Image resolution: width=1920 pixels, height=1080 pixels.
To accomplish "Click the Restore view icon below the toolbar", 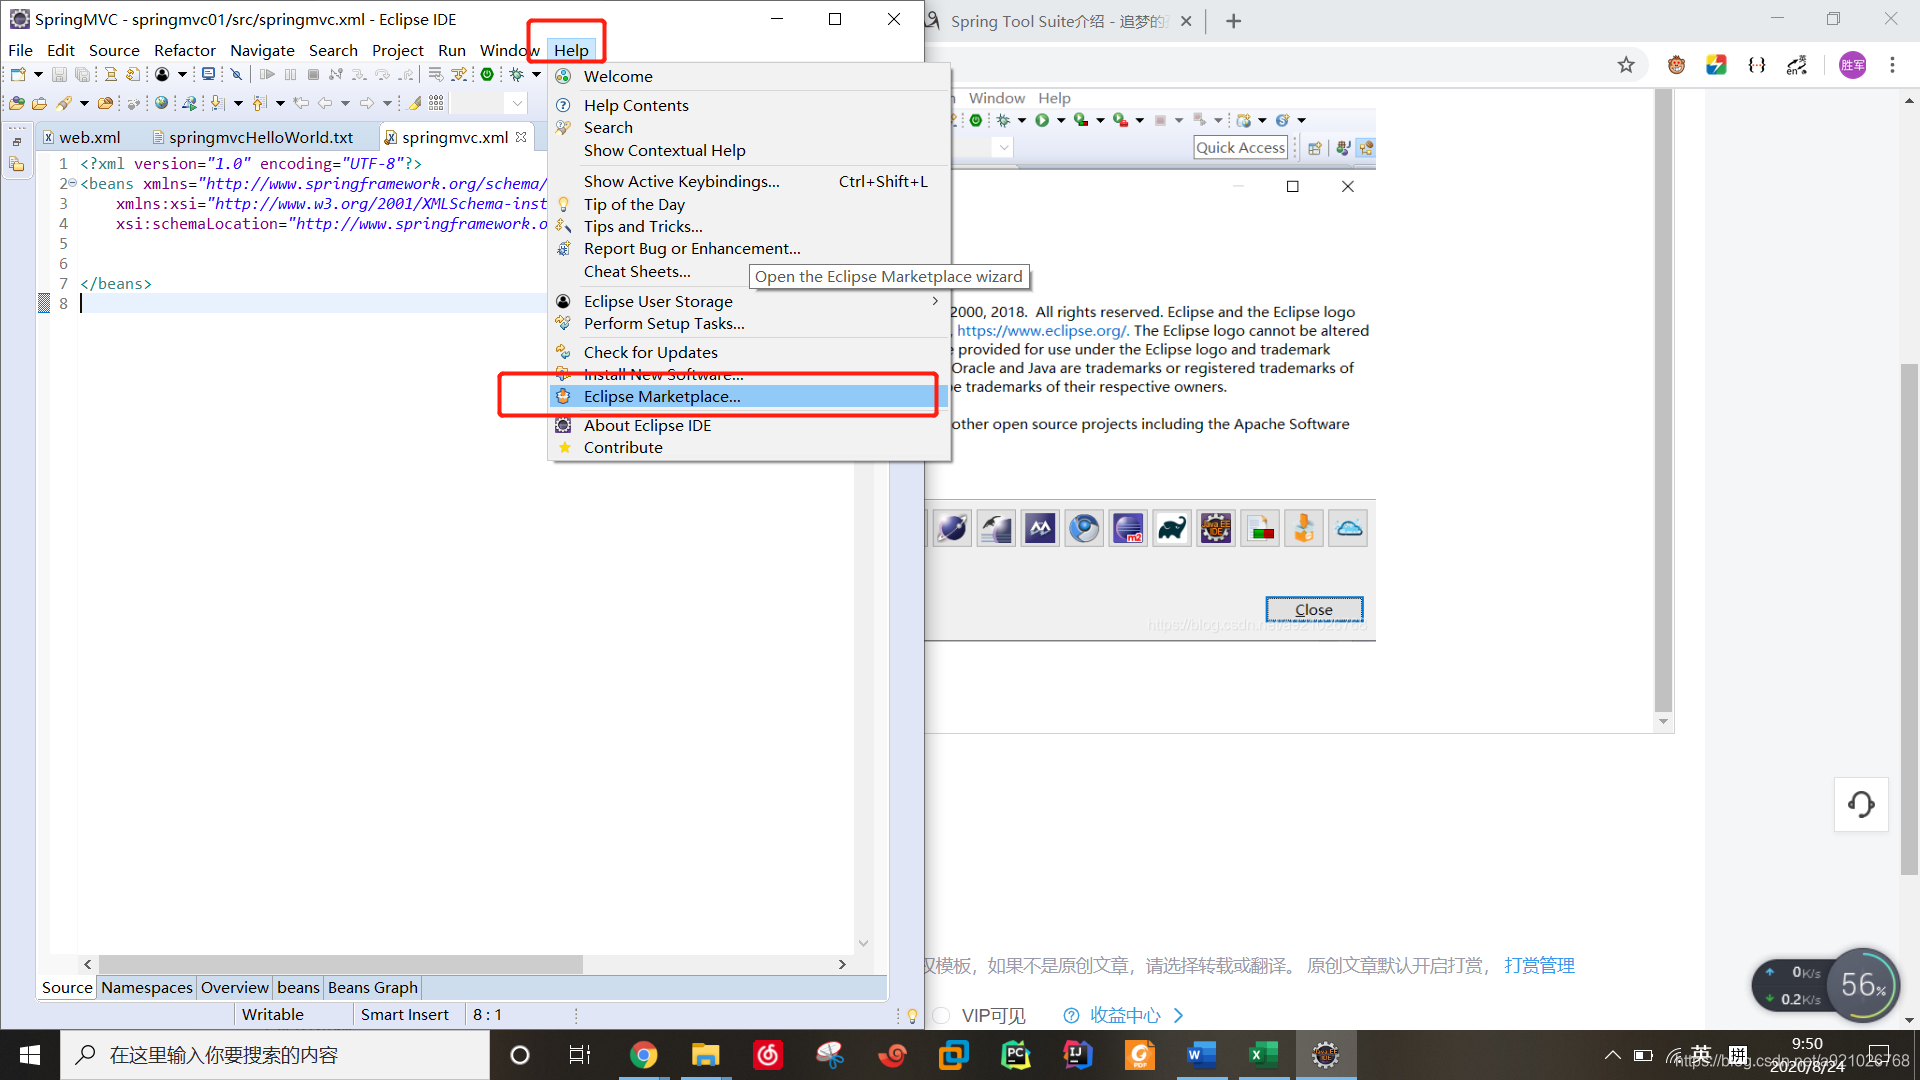I will tap(17, 141).
